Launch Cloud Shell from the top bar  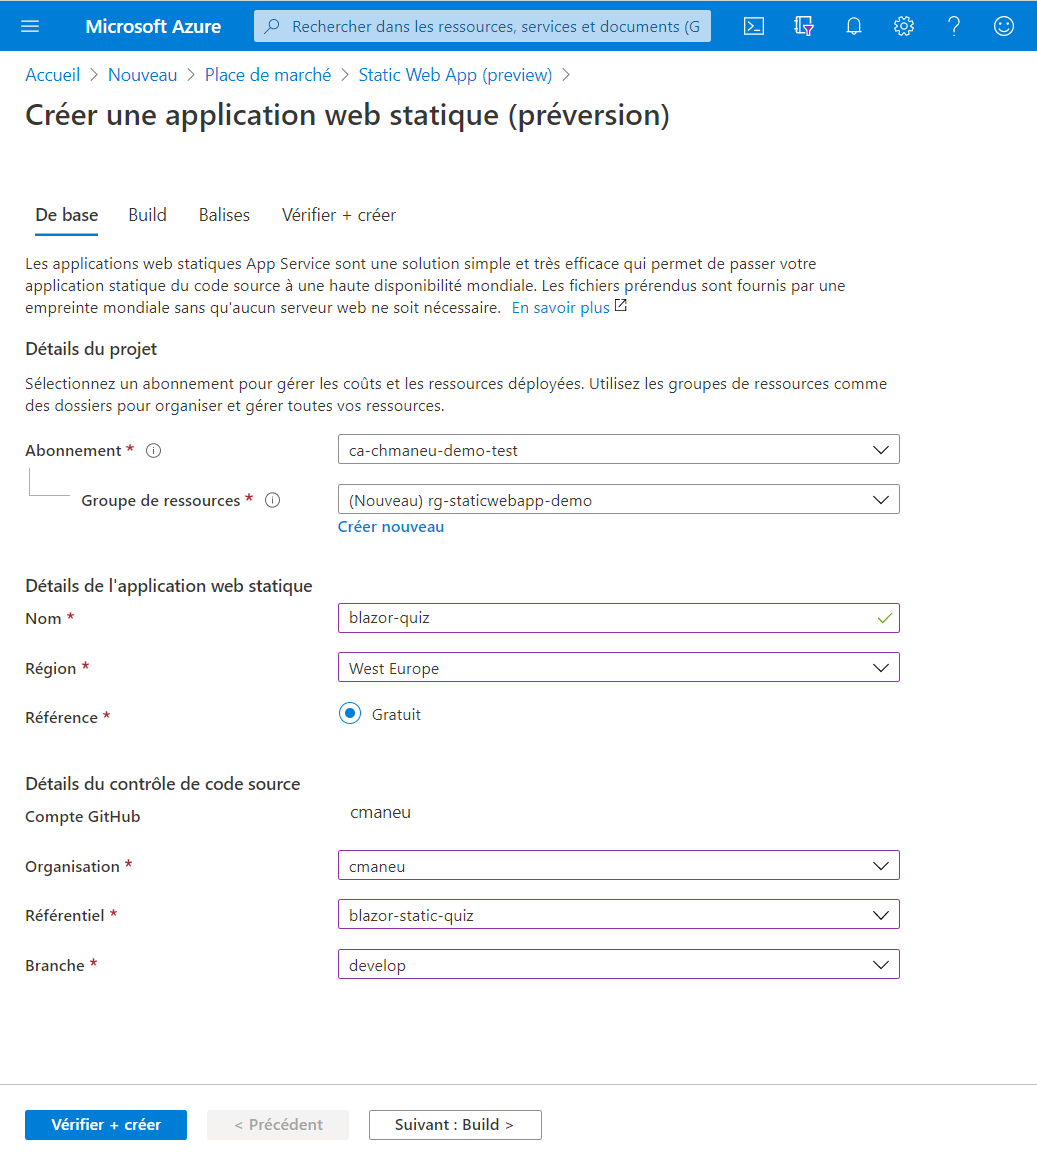pos(754,26)
